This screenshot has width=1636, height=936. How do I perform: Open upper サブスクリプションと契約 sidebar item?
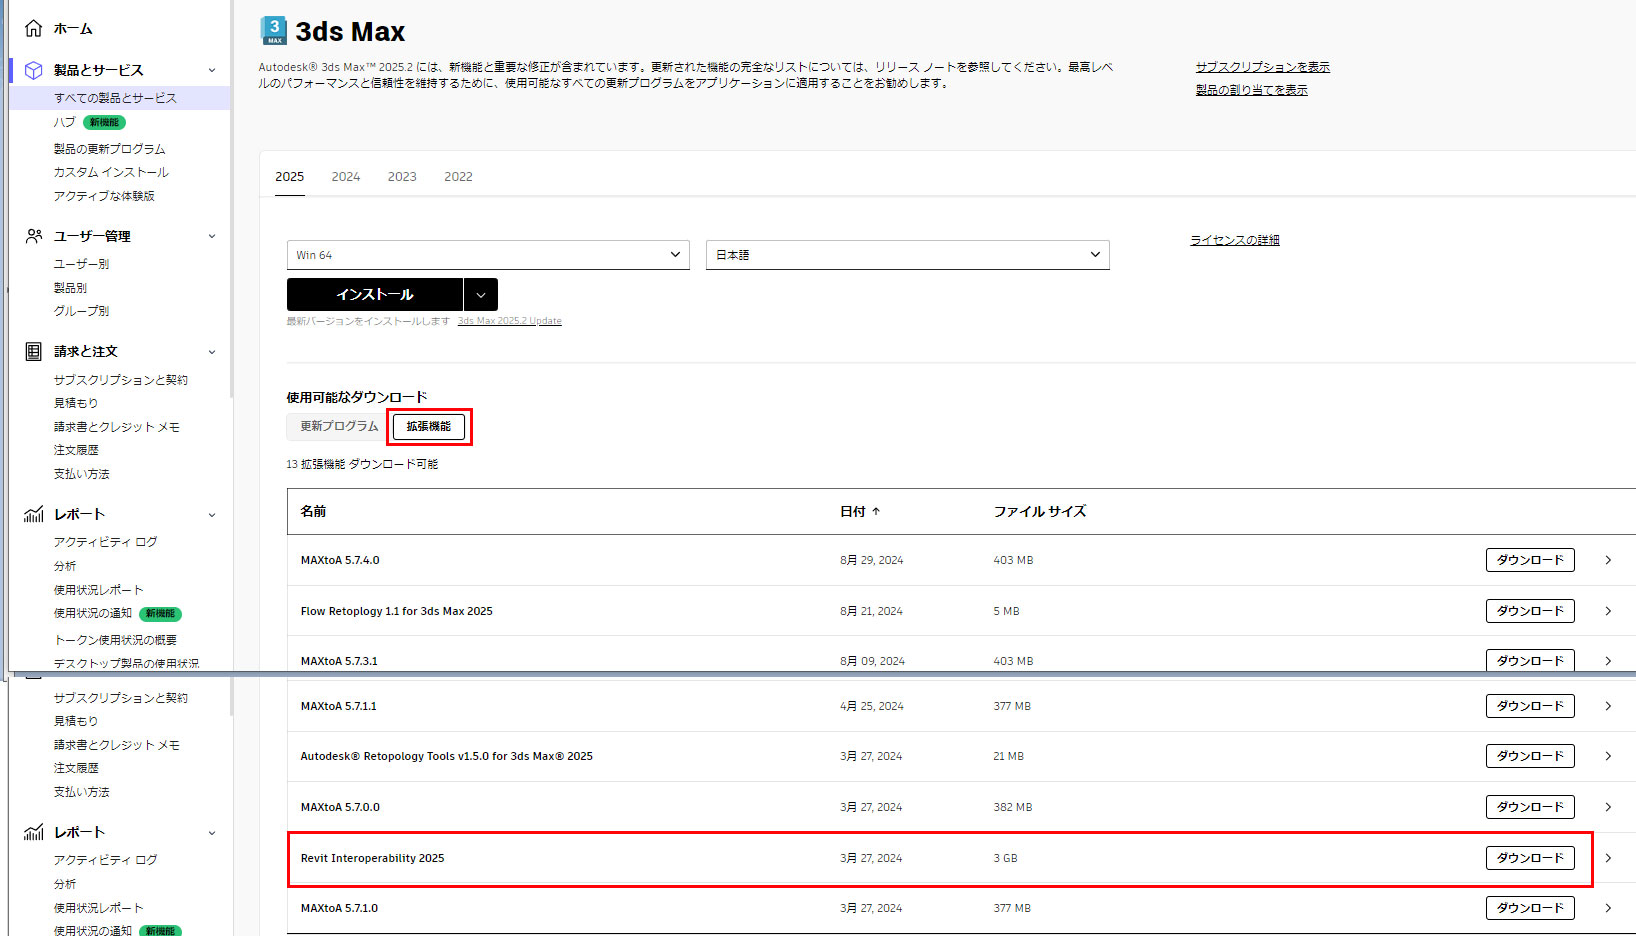click(121, 380)
